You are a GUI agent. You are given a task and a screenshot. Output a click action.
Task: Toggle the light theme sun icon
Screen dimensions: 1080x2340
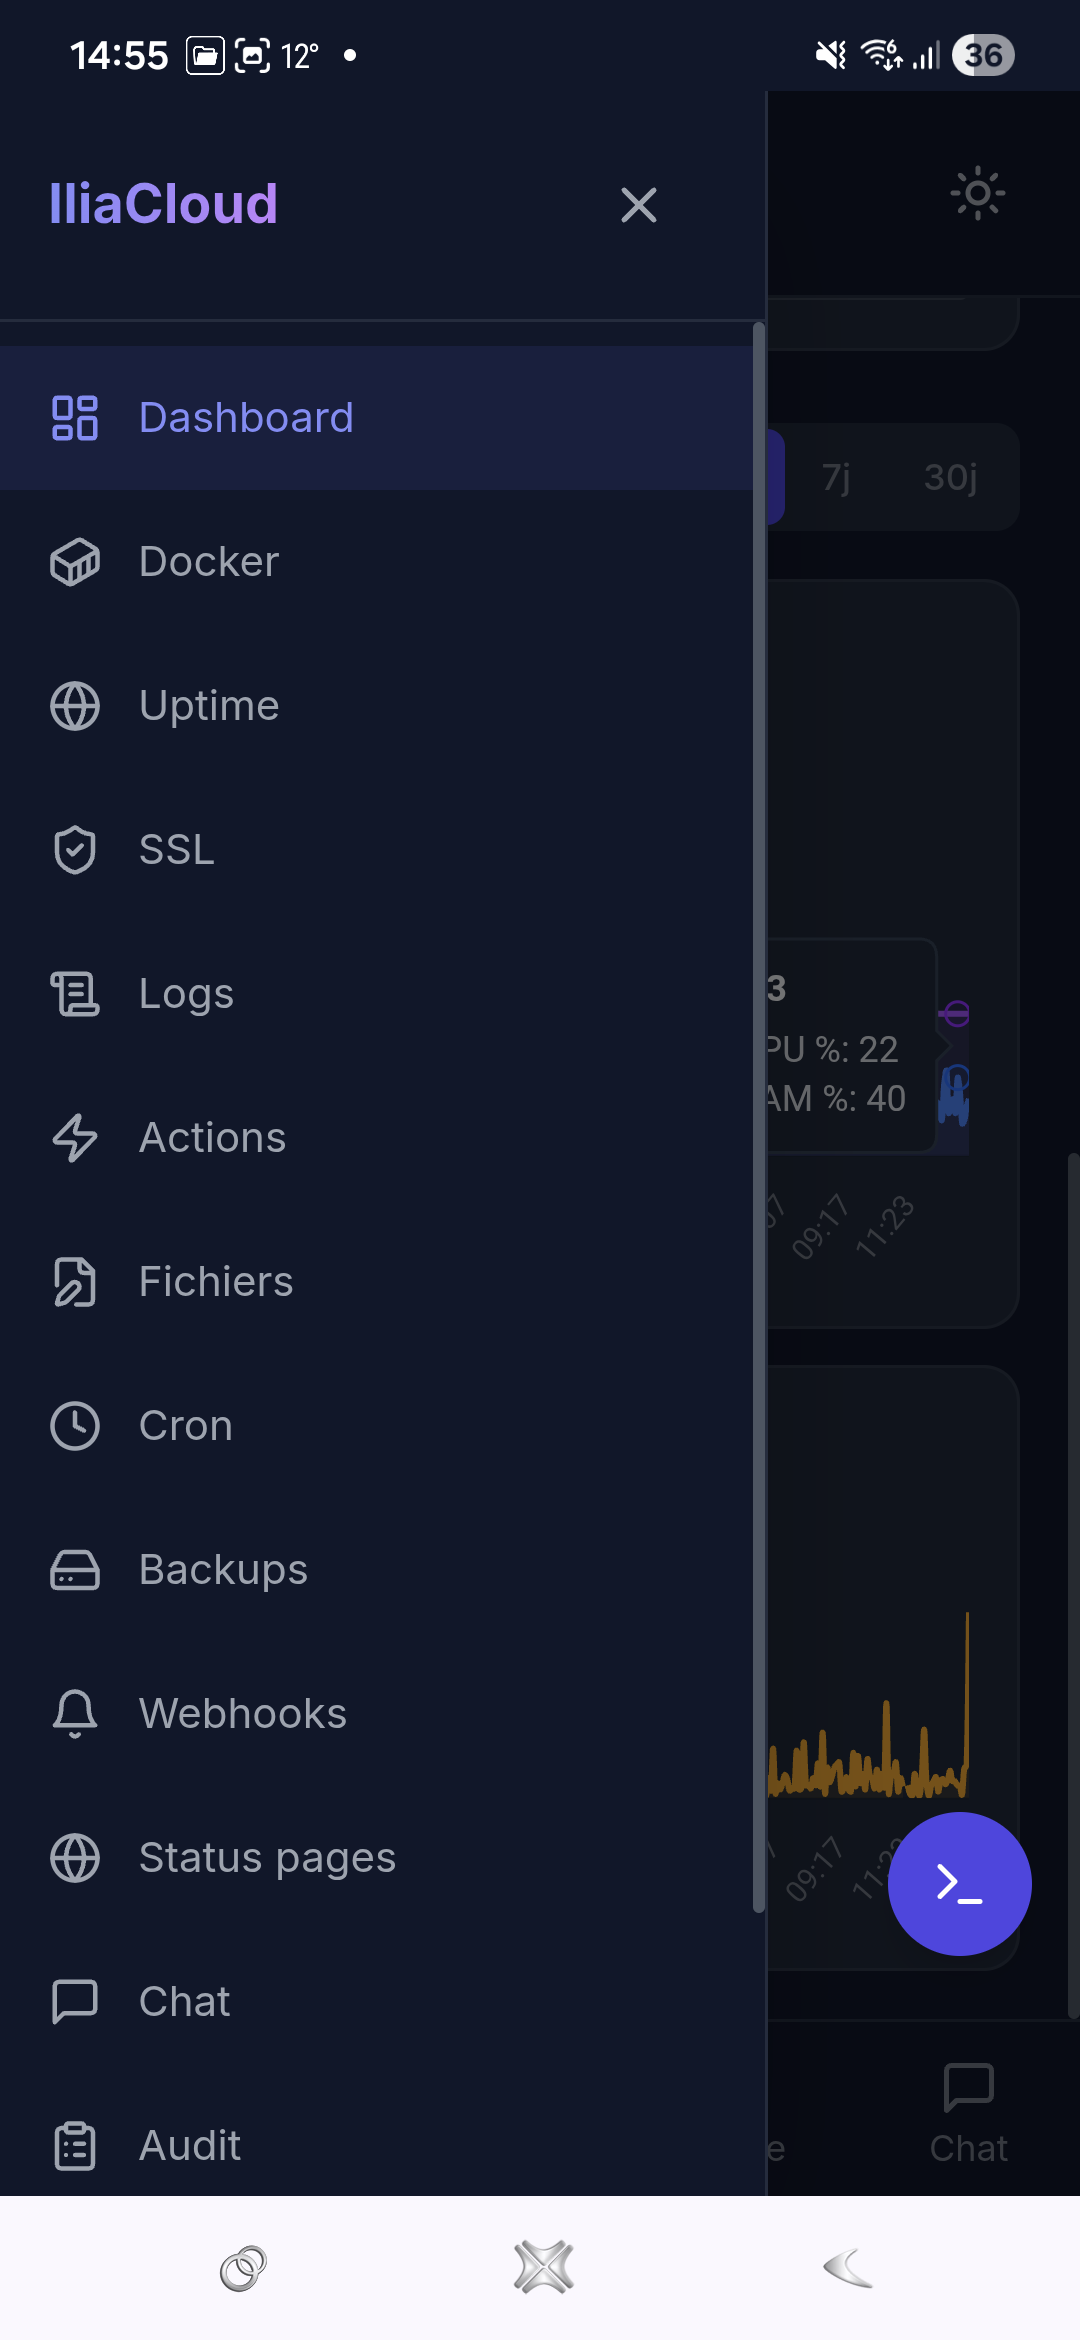coord(978,193)
